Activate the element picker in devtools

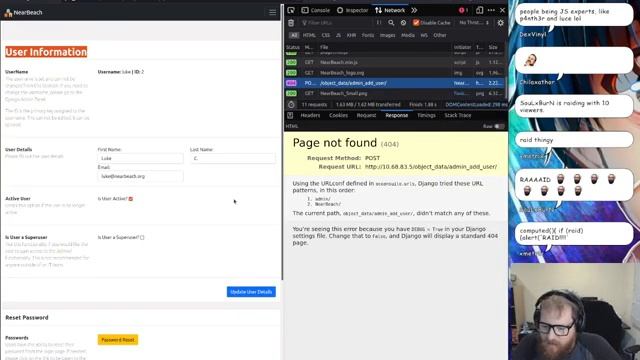(x=291, y=10)
